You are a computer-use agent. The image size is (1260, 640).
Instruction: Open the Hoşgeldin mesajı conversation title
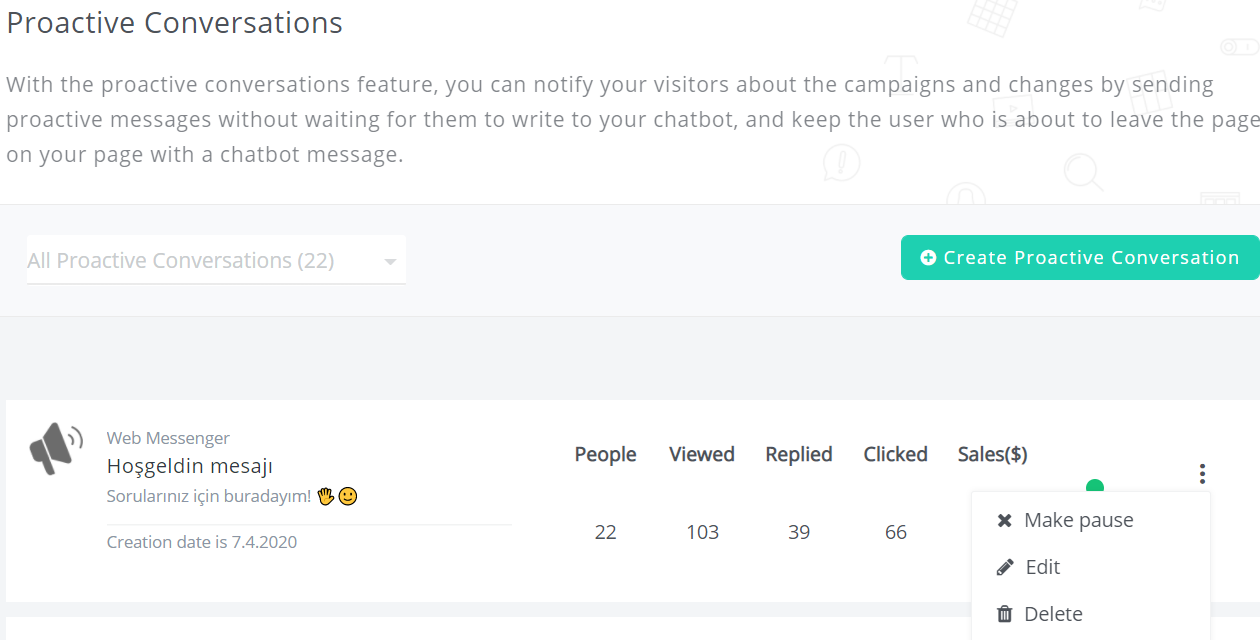(190, 466)
